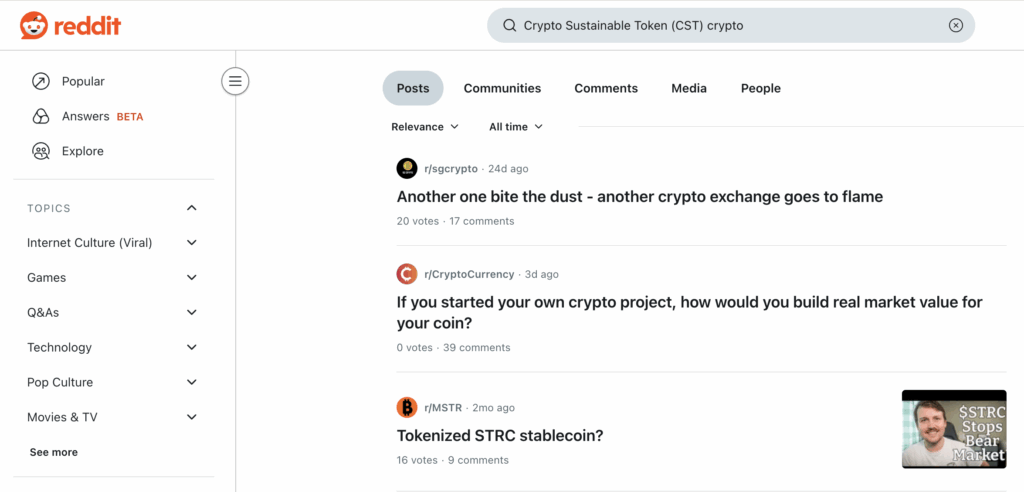
Task: Go to the Explore page
Action: (82, 151)
